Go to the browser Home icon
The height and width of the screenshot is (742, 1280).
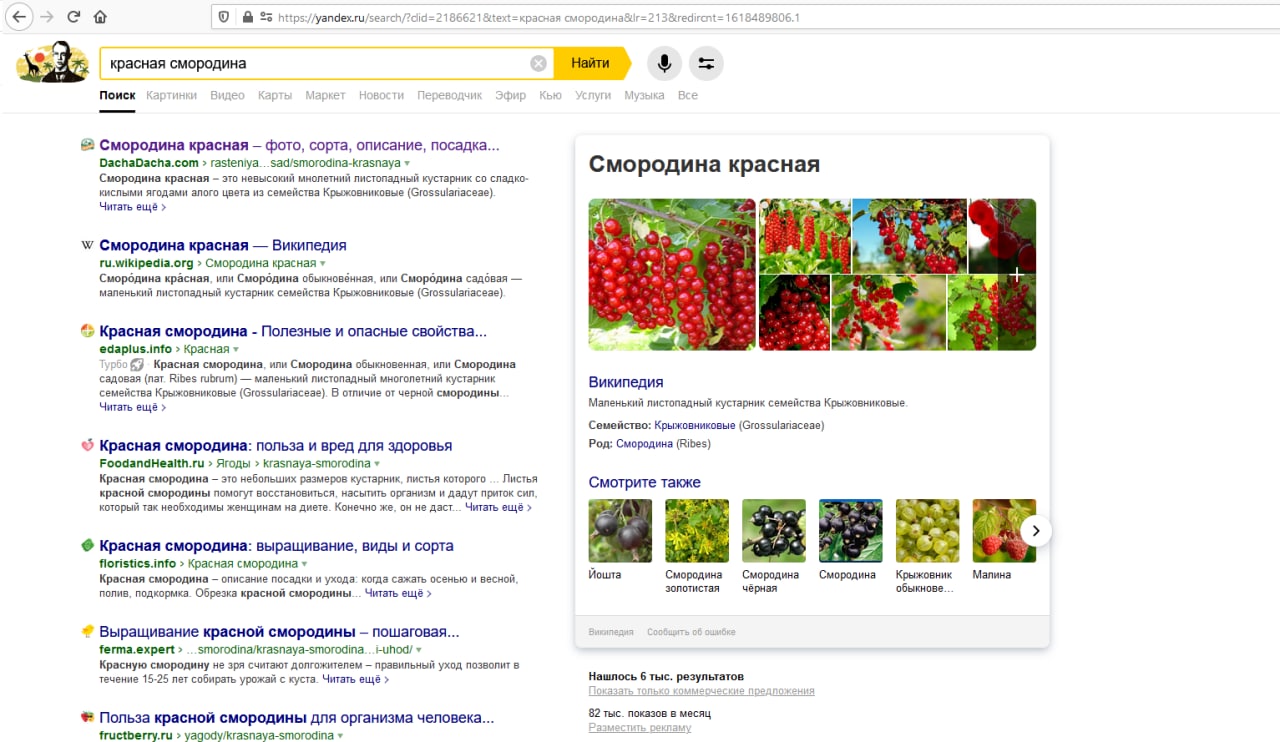100,17
